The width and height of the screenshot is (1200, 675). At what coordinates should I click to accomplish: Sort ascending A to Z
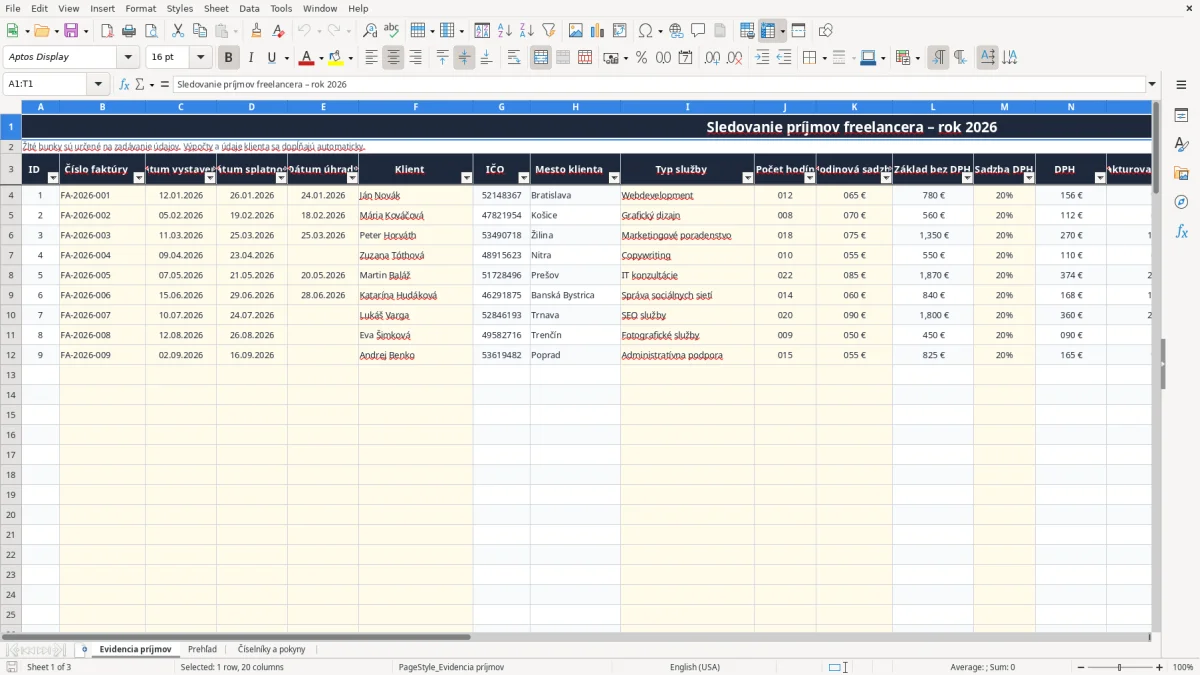[x=505, y=31]
